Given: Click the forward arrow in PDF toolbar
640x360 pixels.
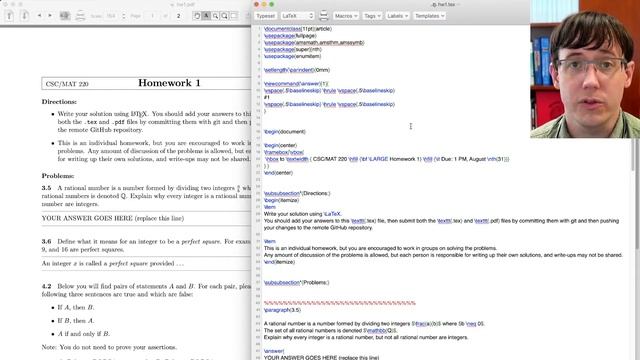Looking at the screenshot, I should [x=50, y=16].
